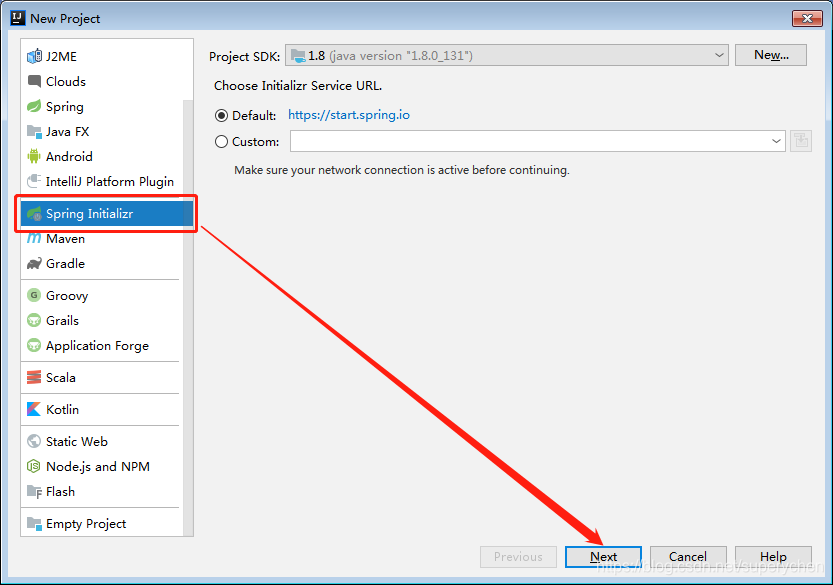Click the disabled Previous button
This screenshot has width=833, height=585.
pyautogui.click(x=518, y=556)
